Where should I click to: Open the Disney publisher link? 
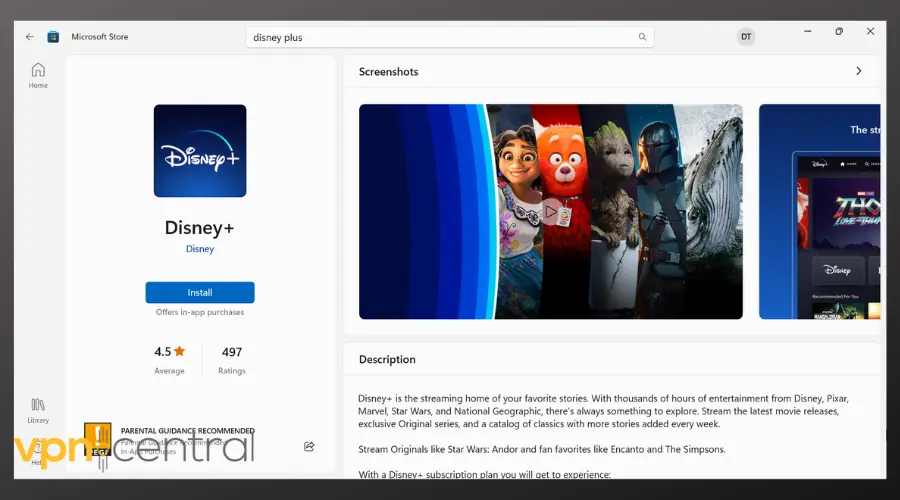point(200,249)
